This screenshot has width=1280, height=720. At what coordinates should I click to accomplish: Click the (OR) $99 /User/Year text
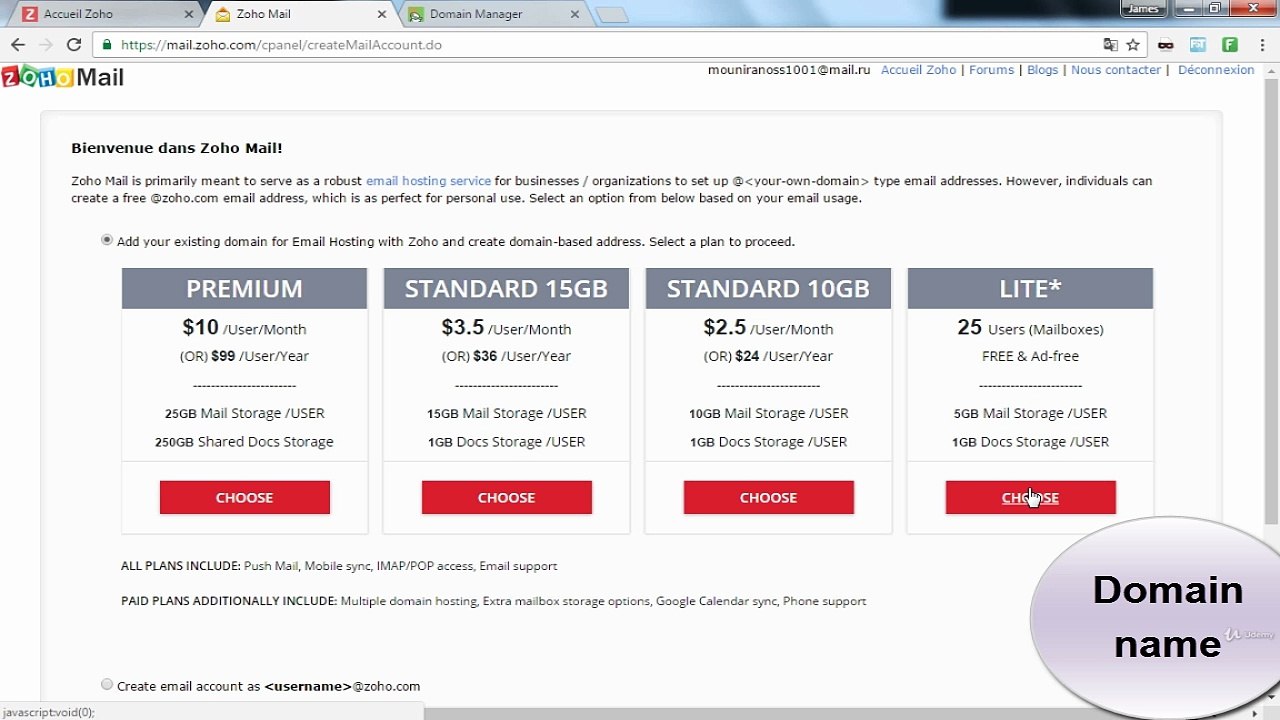tap(245, 356)
